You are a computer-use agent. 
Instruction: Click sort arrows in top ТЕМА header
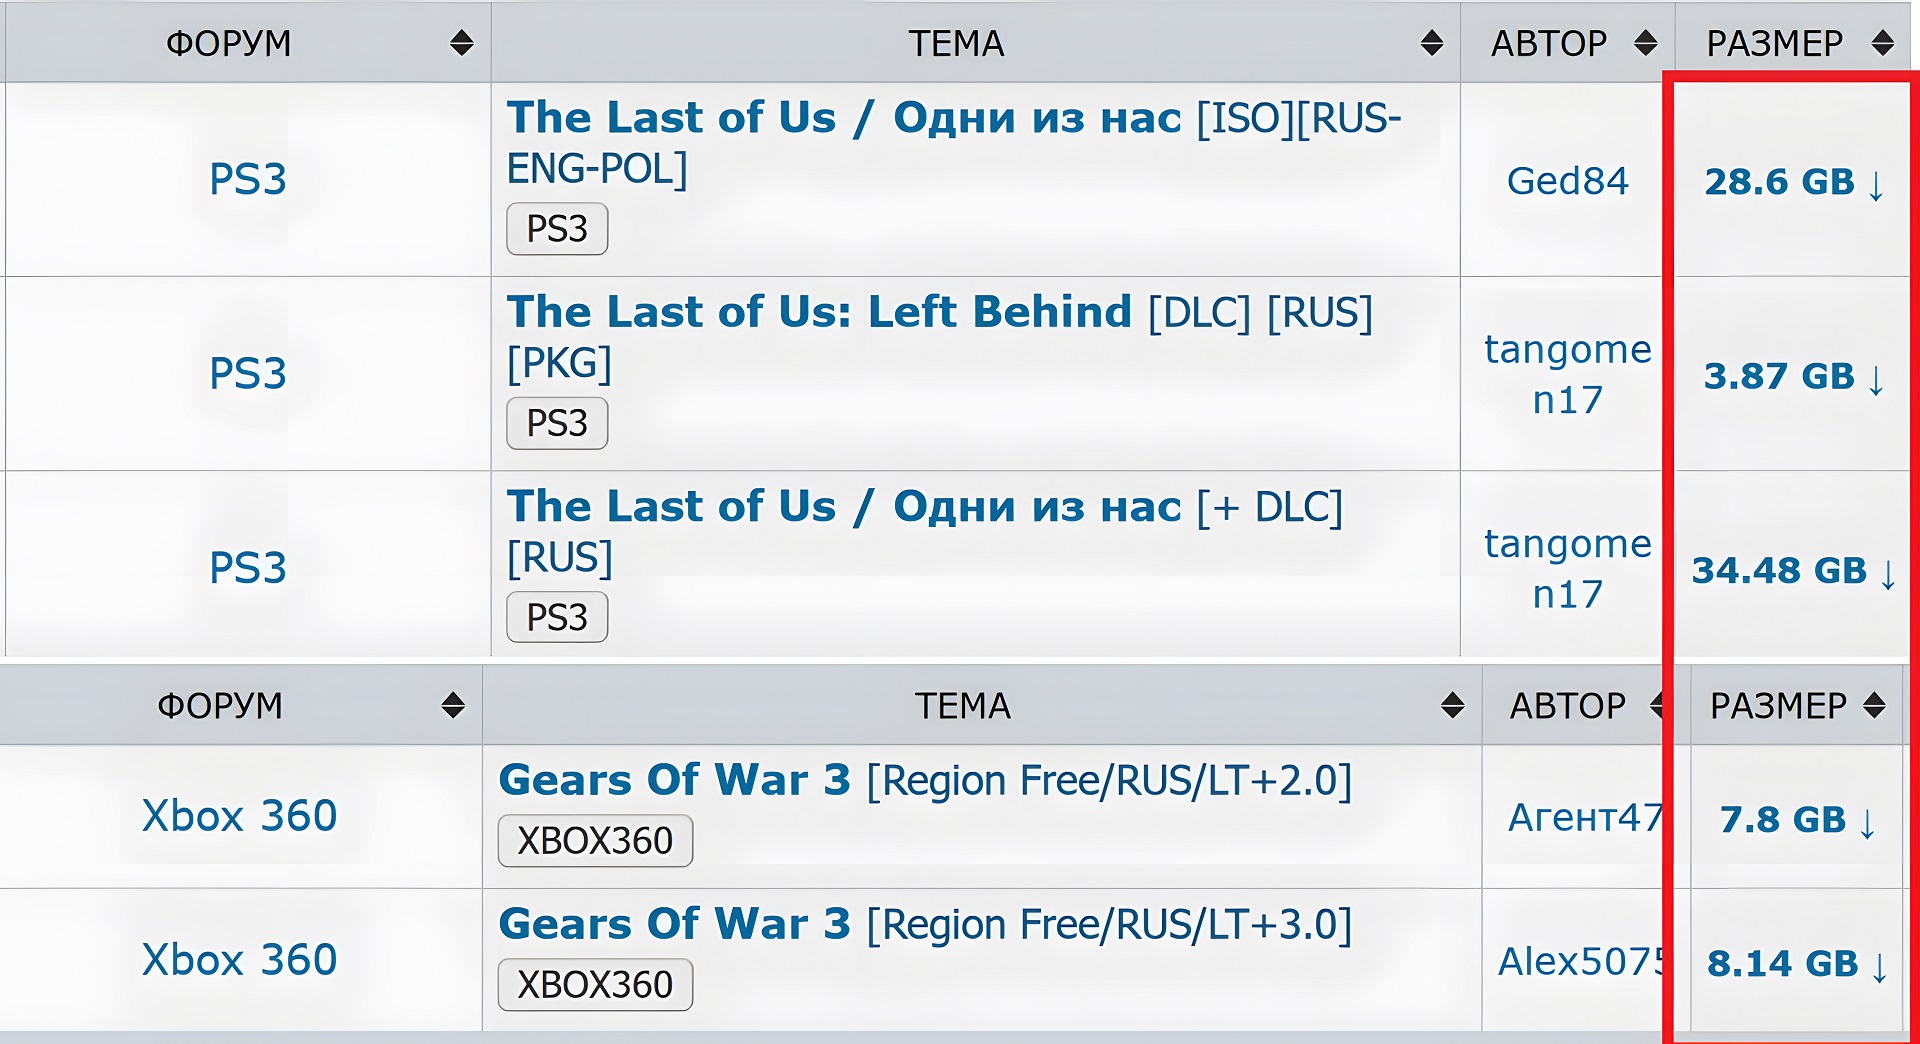coord(1431,43)
